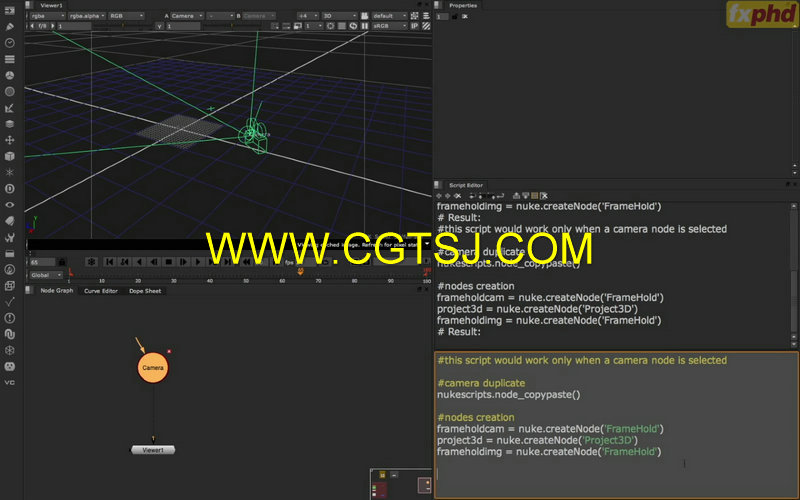Open the Keyer nodes menu
800x500 pixels.
point(9,108)
